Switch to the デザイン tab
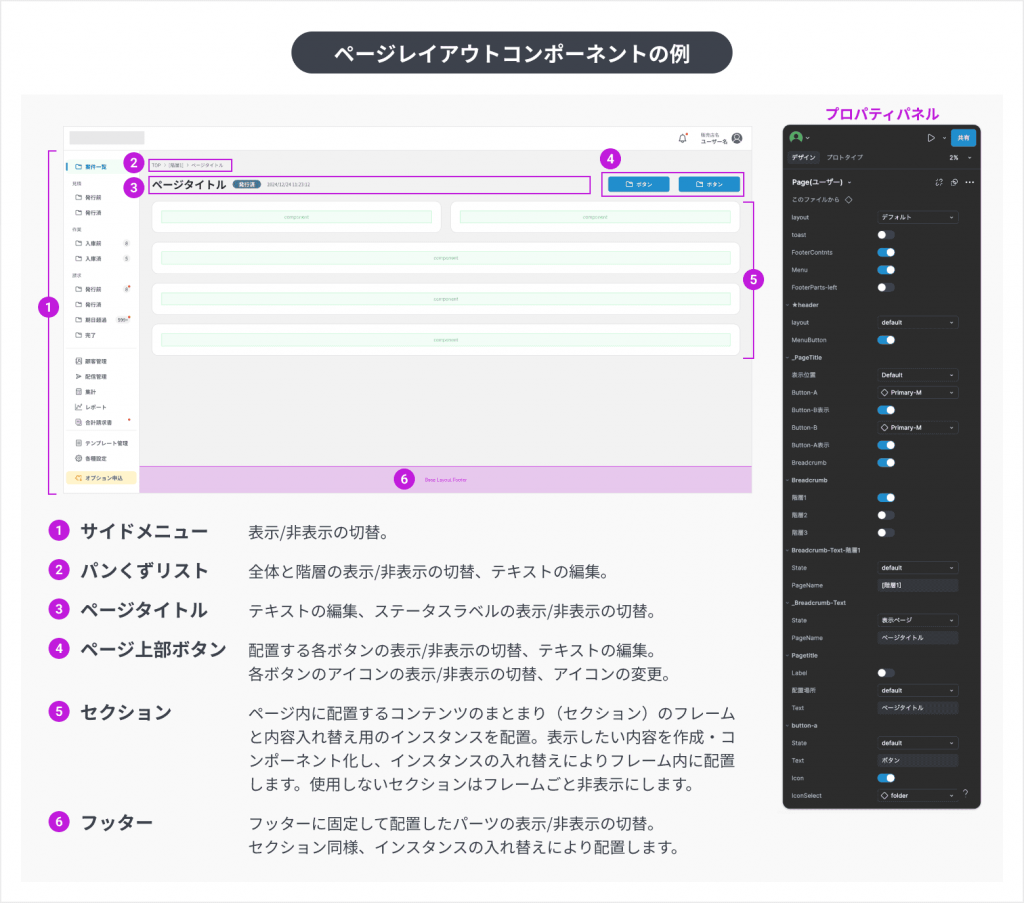This screenshot has width=1024, height=903. click(803, 157)
